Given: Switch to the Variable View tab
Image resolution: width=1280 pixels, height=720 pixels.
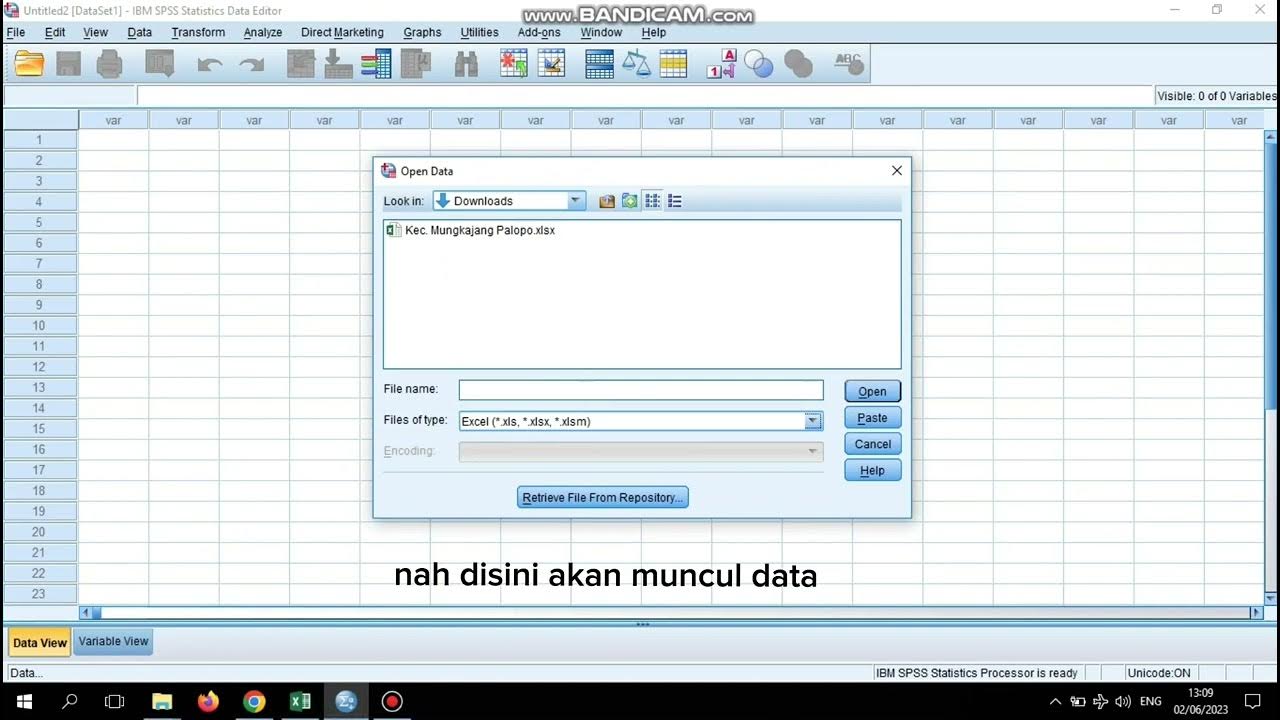Looking at the screenshot, I should point(113,642).
